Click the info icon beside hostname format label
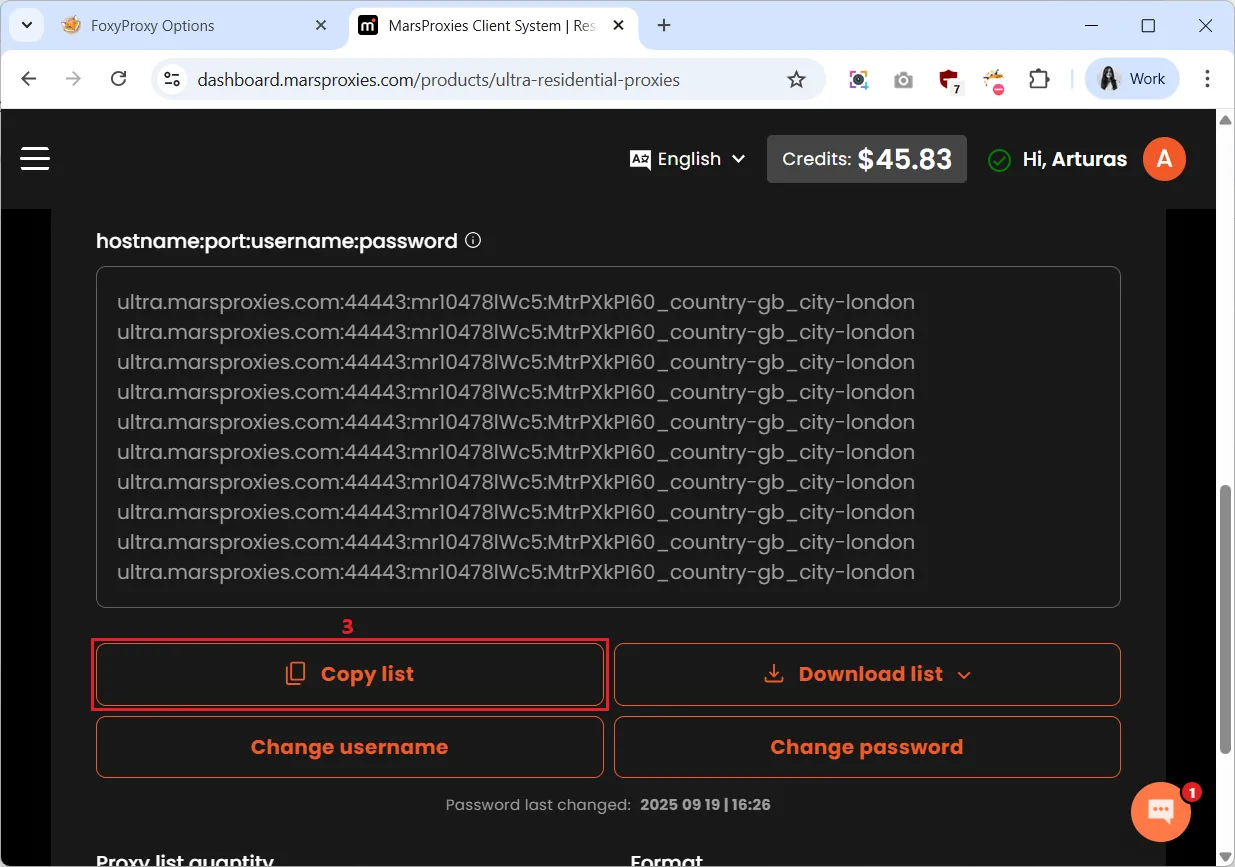The width and height of the screenshot is (1235, 867). coord(474,241)
